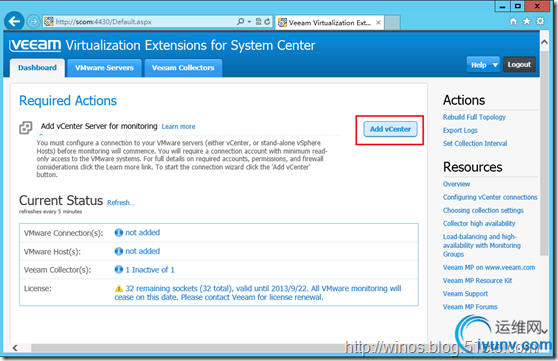Image resolution: width=558 pixels, height=361 pixels.
Task: Open Choosing collection settings link
Action: pyautogui.click(x=483, y=210)
